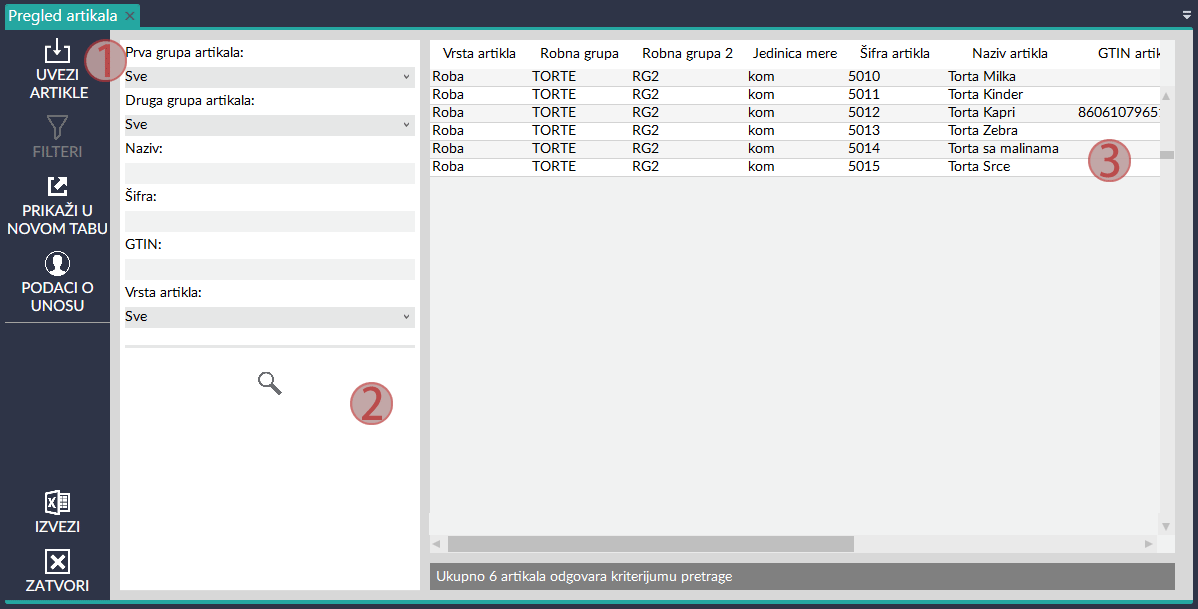Sort by the Robna grupa 2 column header
The width and height of the screenshot is (1198, 609).
[687, 53]
